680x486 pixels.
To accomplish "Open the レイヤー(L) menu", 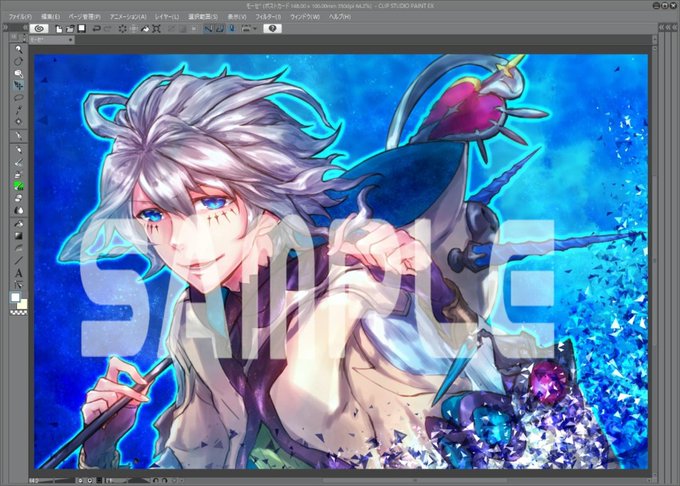I will click(167, 16).
